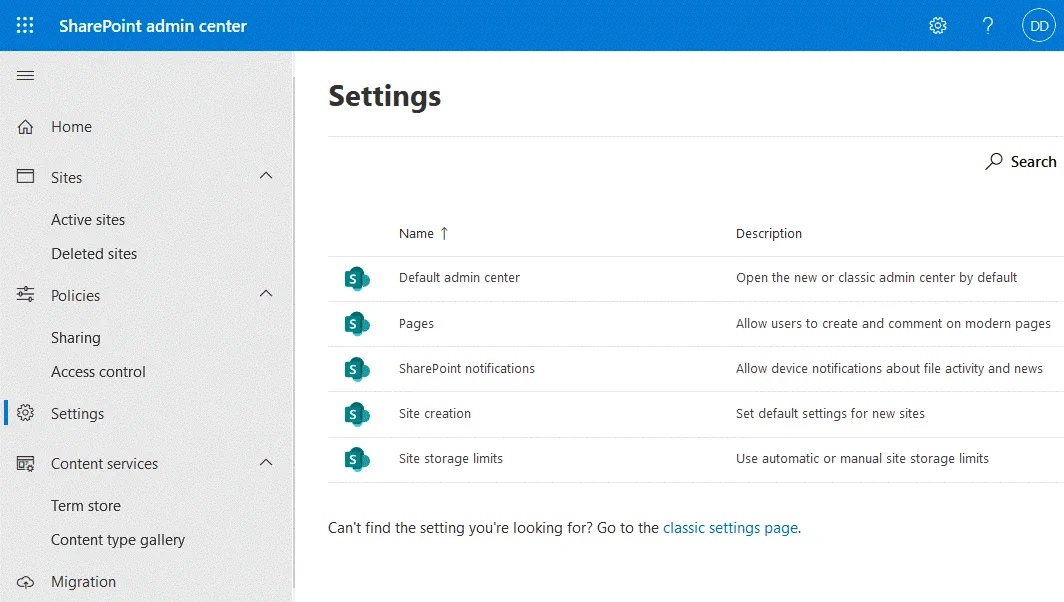Click the SharePoint icon next to Site creation

point(357,414)
